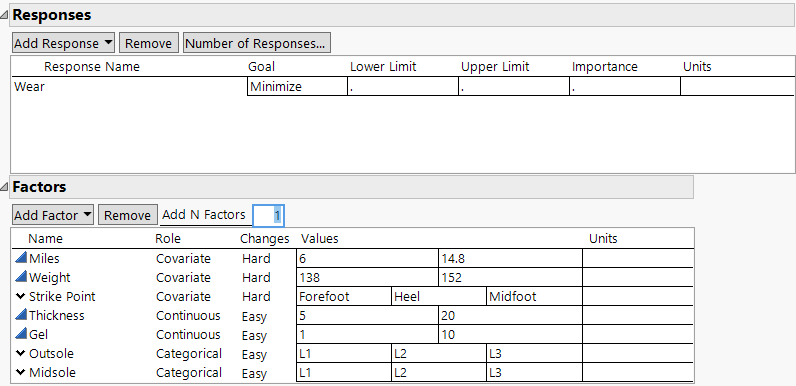Change the Easy setting for Midsole

pyautogui.click(x=254, y=373)
